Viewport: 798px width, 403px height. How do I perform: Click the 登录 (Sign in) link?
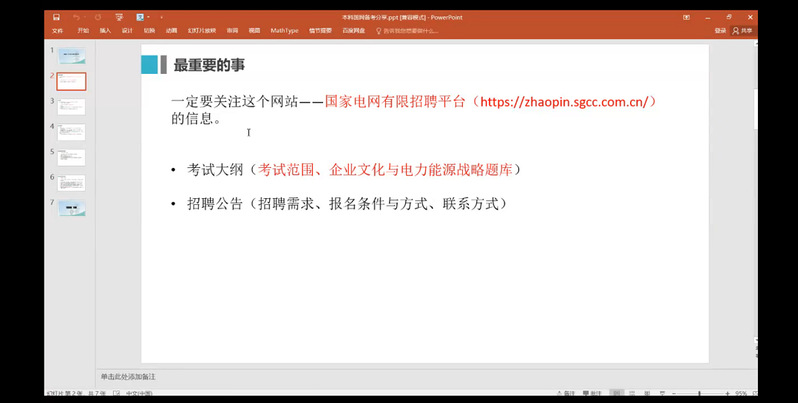pyautogui.click(x=720, y=31)
